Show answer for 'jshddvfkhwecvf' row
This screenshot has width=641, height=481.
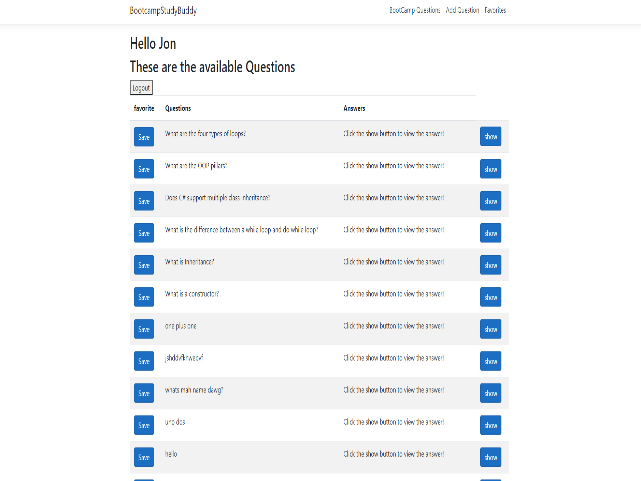pyautogui.click(x=491, y=361)
